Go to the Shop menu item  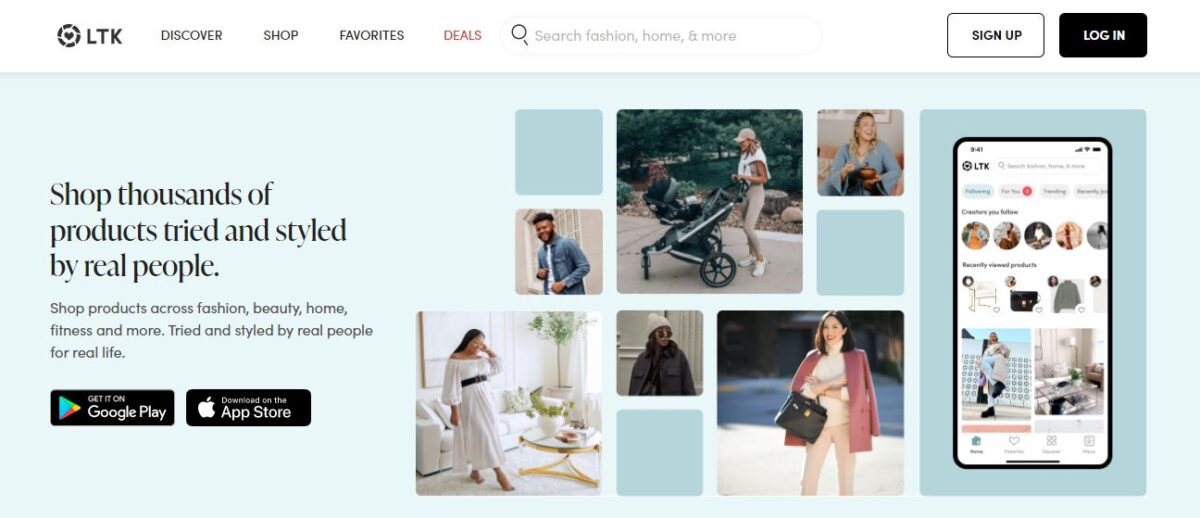[281, 35]
